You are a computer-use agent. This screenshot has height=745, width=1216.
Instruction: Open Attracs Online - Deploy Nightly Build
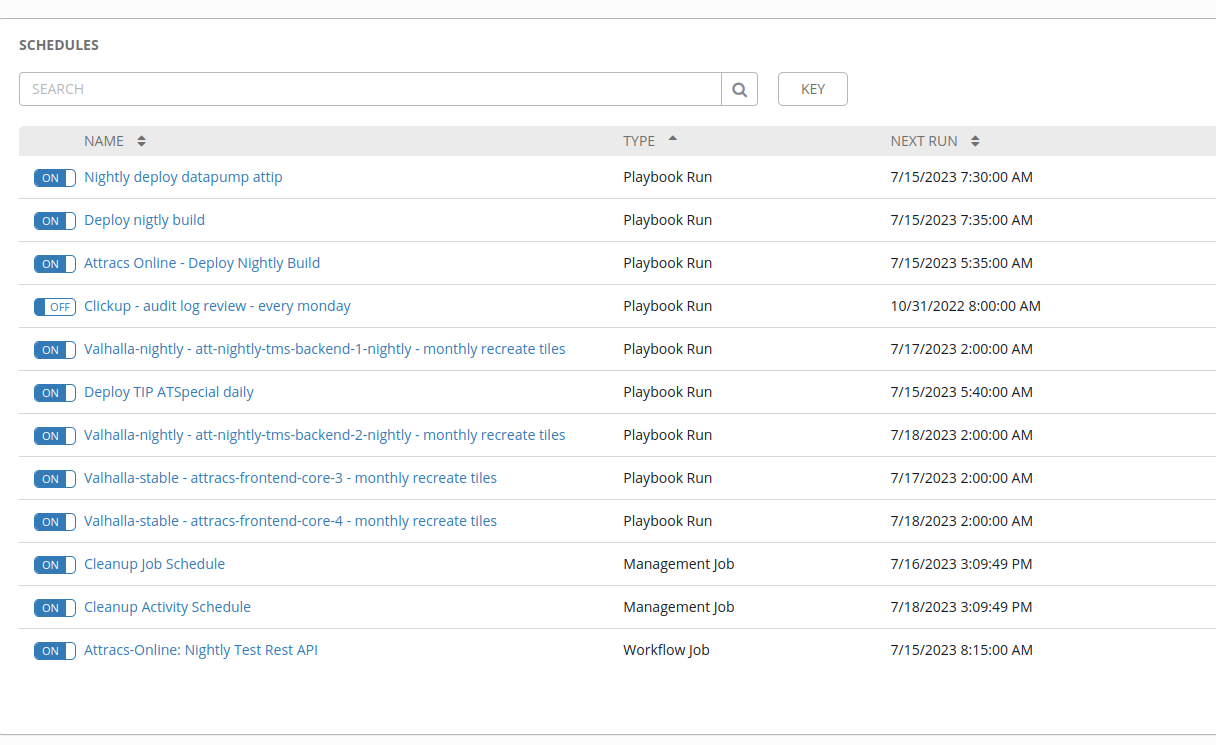click(x=202, y=263)
